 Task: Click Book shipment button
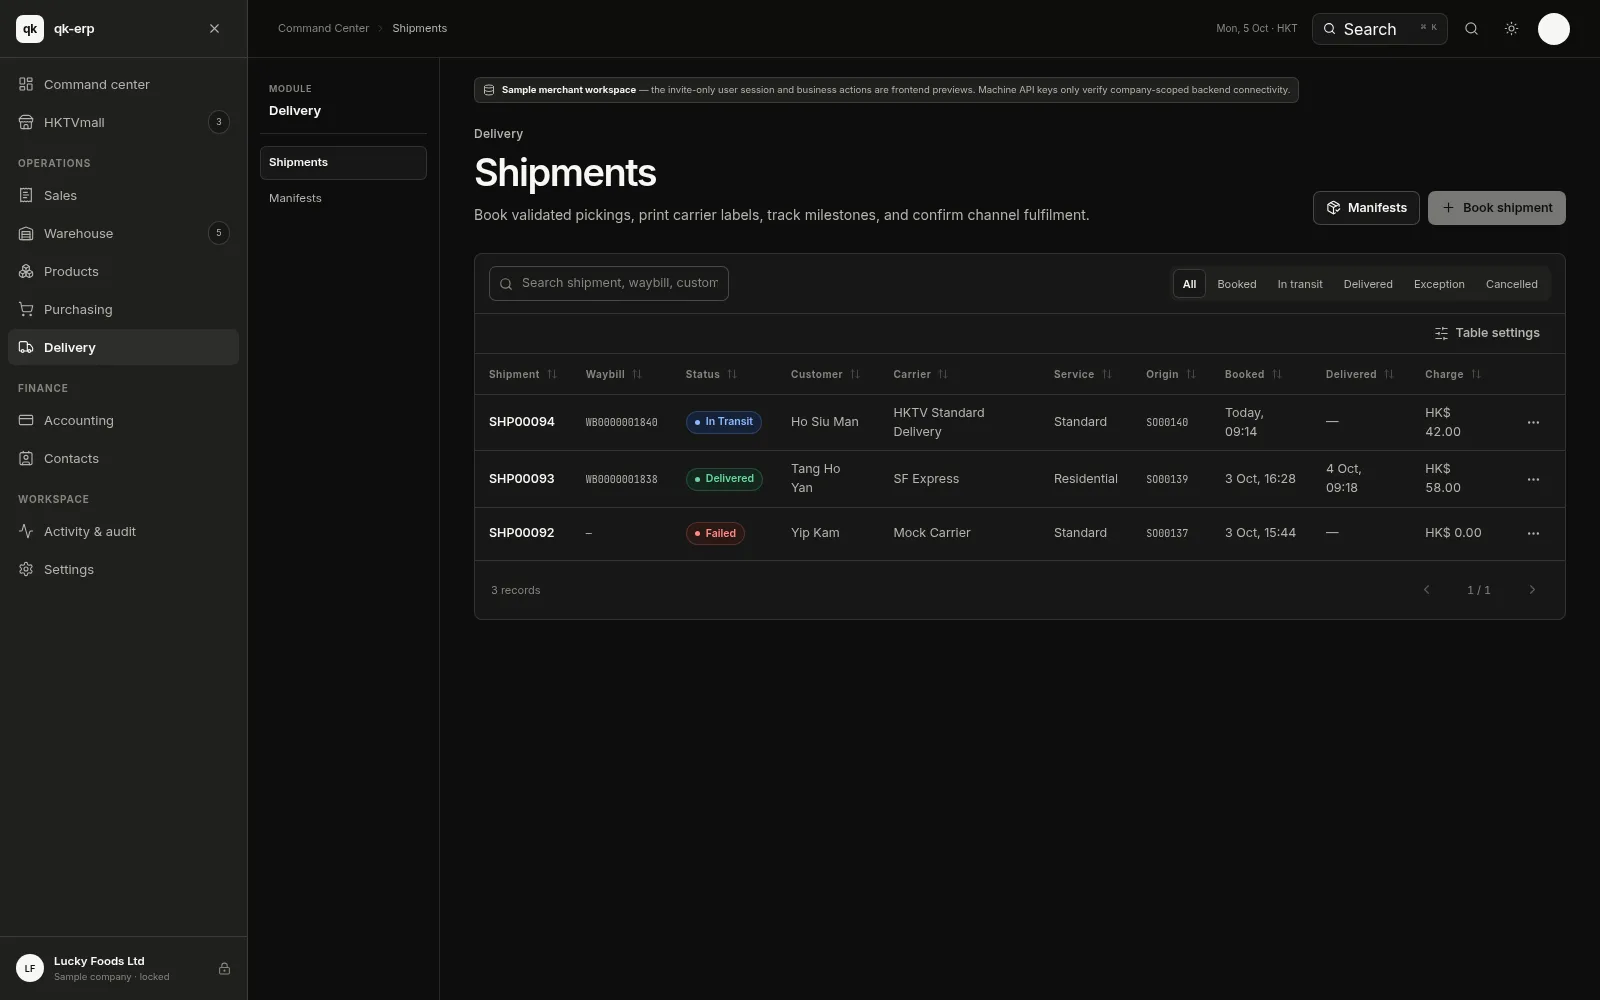tap(1496, 208)
